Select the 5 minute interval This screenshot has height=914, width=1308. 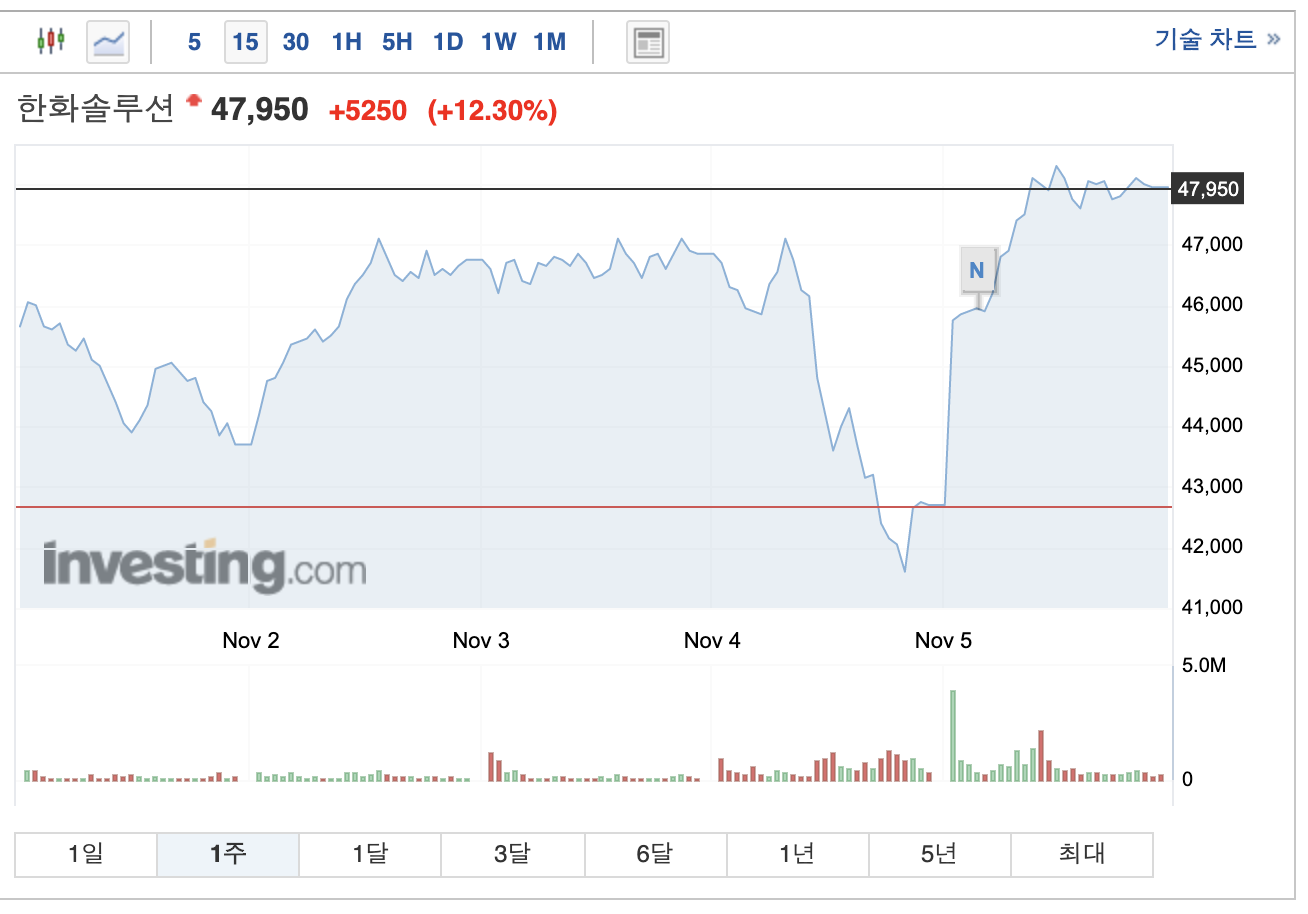[x=194, y=42]
